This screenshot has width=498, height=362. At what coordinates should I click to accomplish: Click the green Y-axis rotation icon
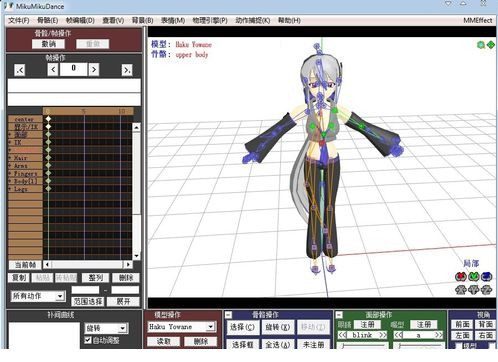(474, 276)
